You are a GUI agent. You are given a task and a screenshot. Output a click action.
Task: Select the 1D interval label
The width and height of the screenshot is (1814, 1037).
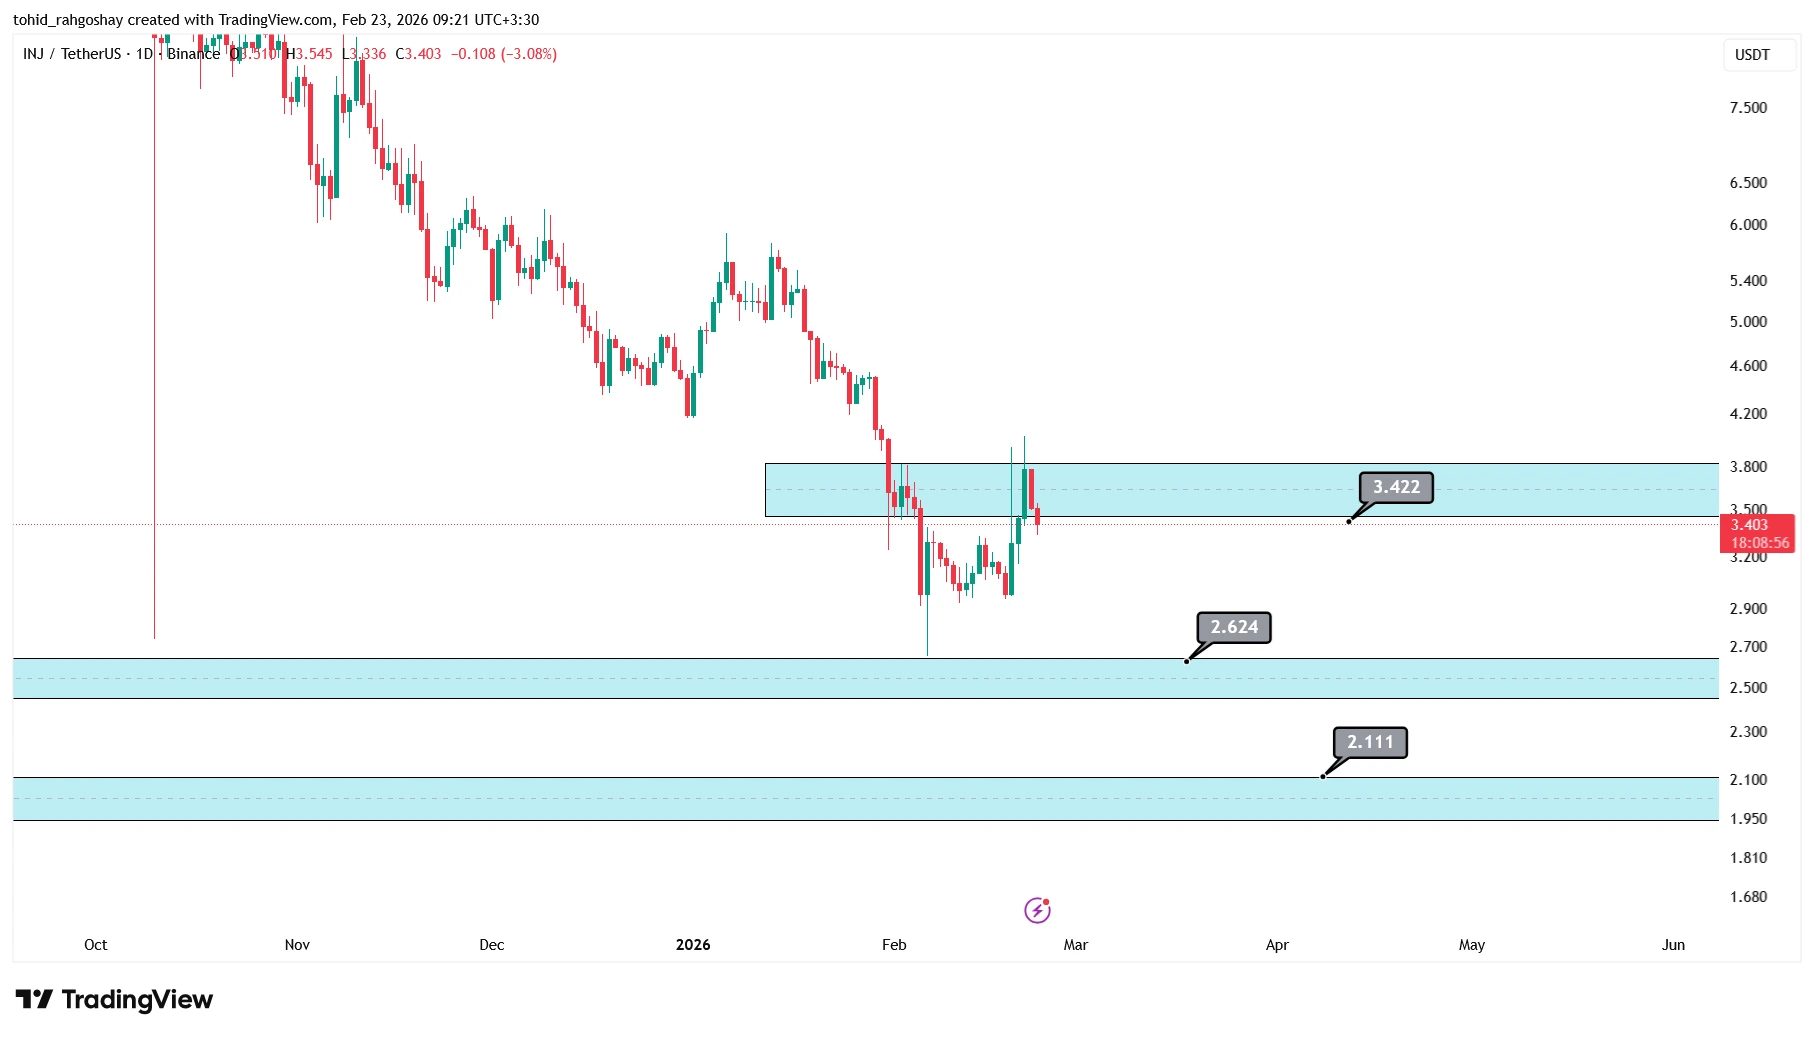[x=144, y=54]
